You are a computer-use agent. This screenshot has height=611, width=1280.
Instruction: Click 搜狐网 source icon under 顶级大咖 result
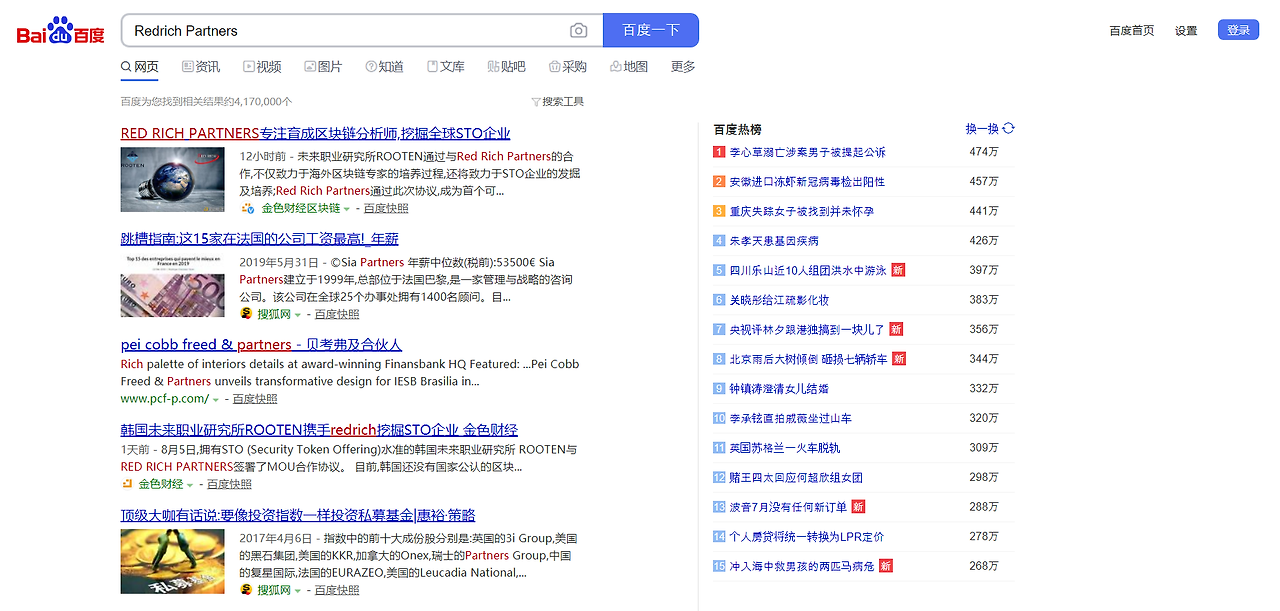click(x=246, y=590)
